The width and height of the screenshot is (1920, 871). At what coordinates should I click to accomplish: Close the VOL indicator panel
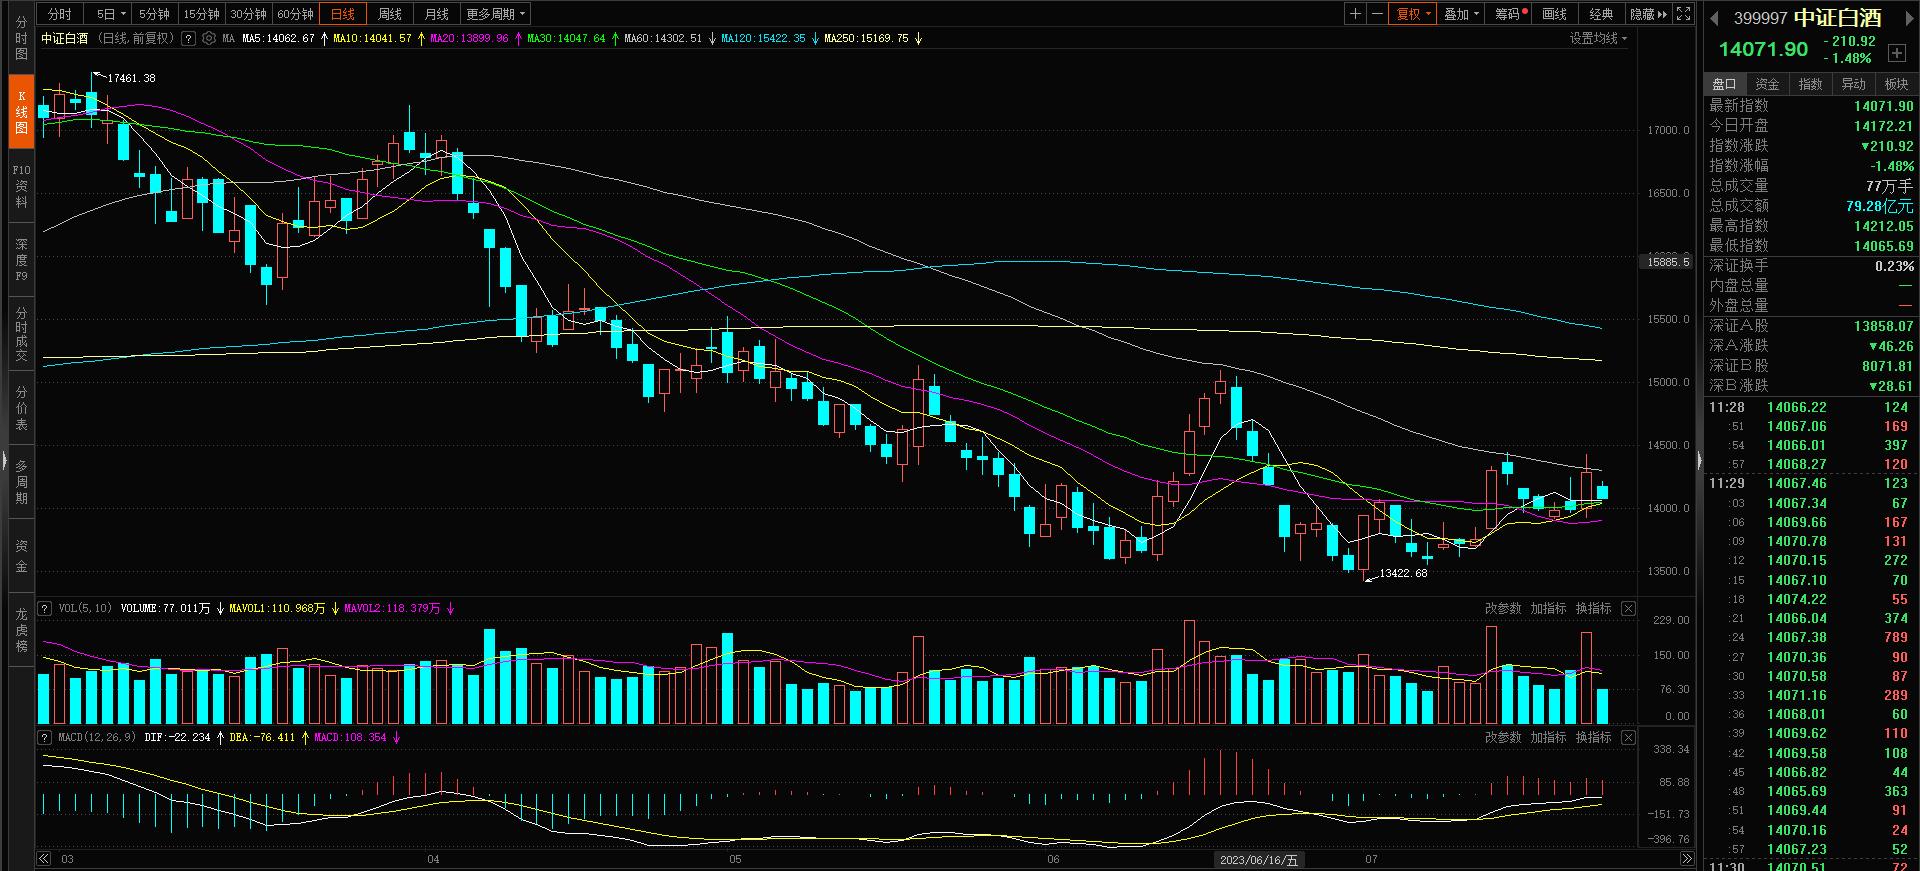pyautogui.click(x=1628, y=609)
